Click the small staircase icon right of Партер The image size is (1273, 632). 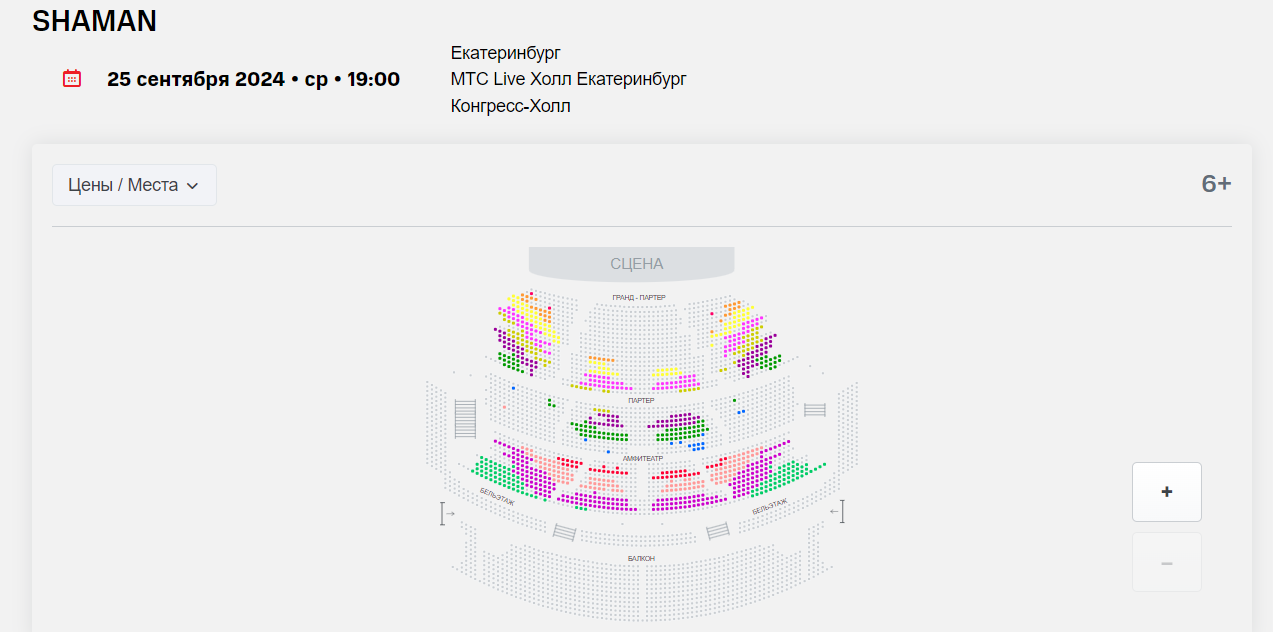coord(815,410)
